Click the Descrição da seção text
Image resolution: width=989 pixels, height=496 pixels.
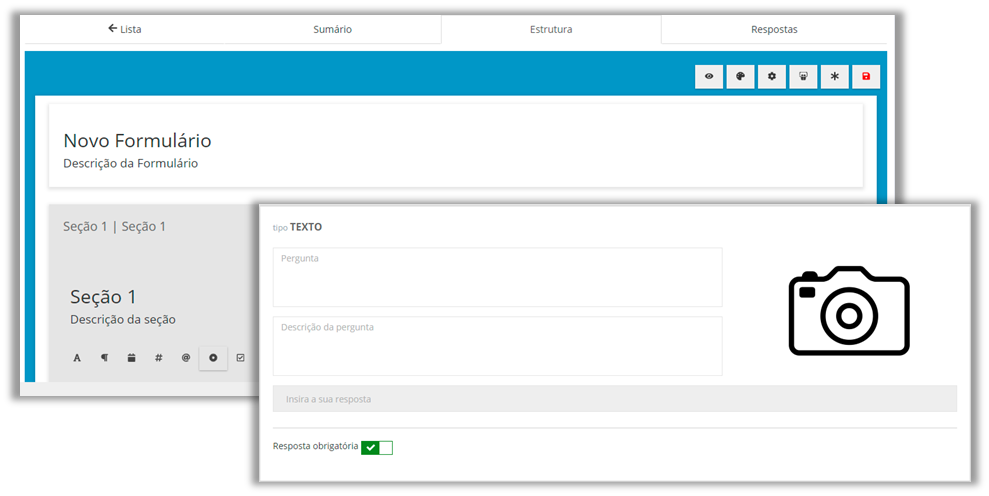coord(123,319)
